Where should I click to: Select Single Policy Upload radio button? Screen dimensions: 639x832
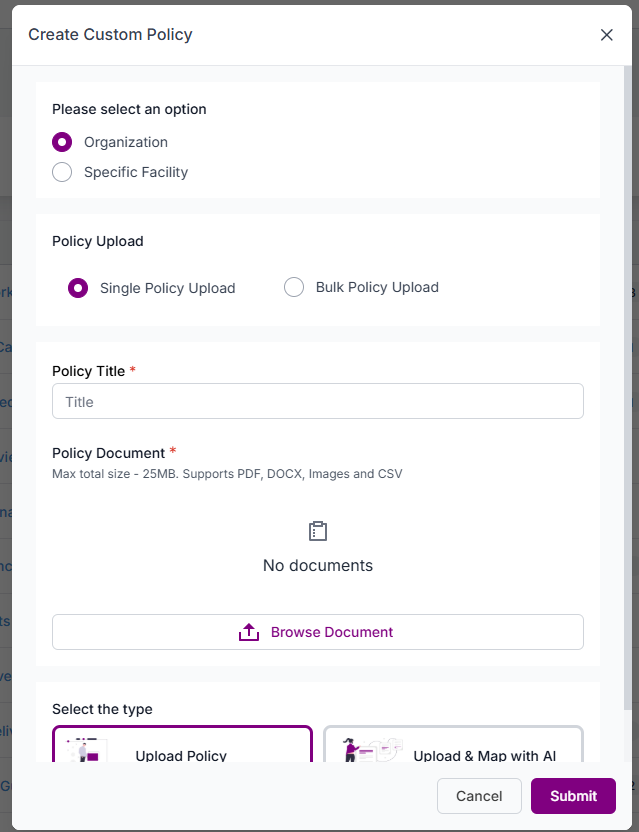[78, 288]
